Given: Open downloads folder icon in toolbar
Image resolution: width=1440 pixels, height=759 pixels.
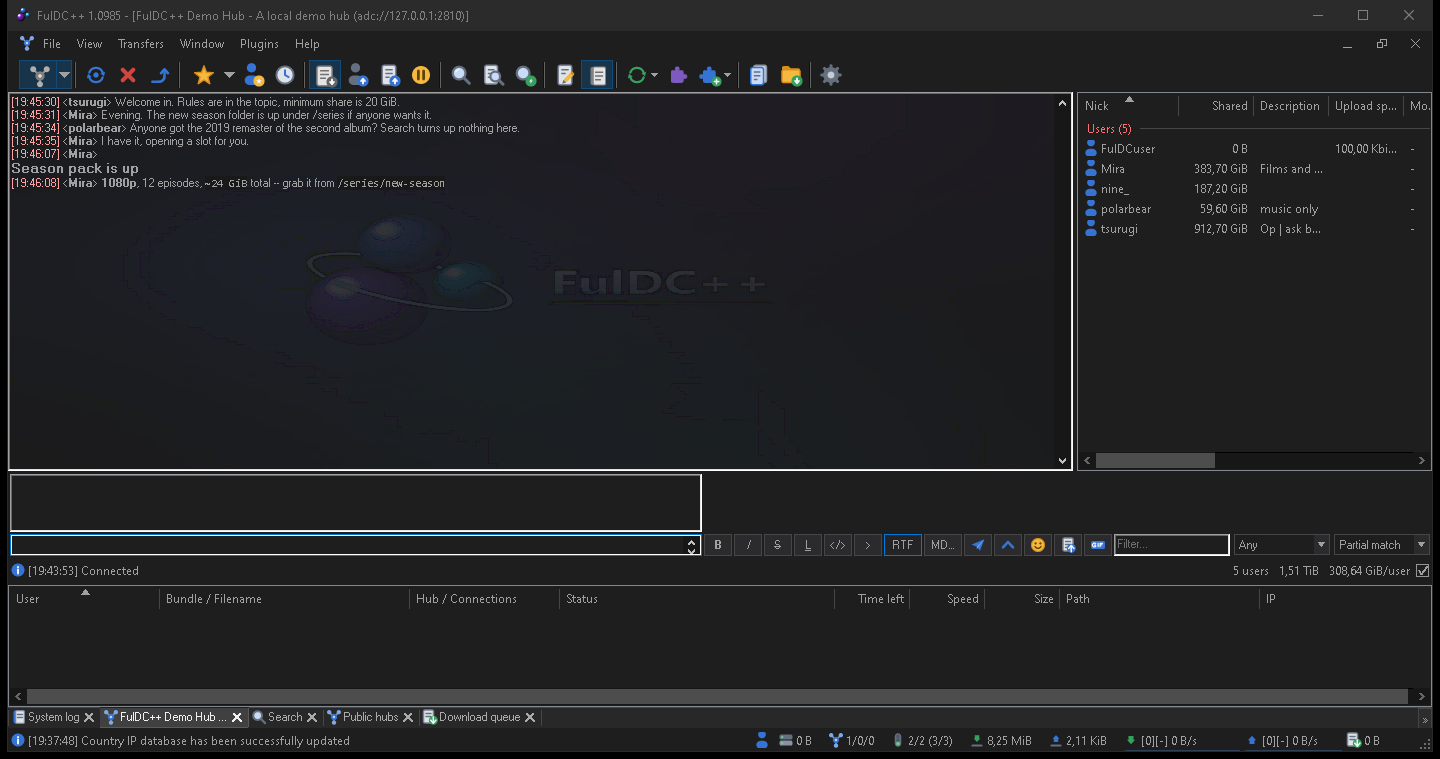Looking at the screenshot, I should pos(791,75).
